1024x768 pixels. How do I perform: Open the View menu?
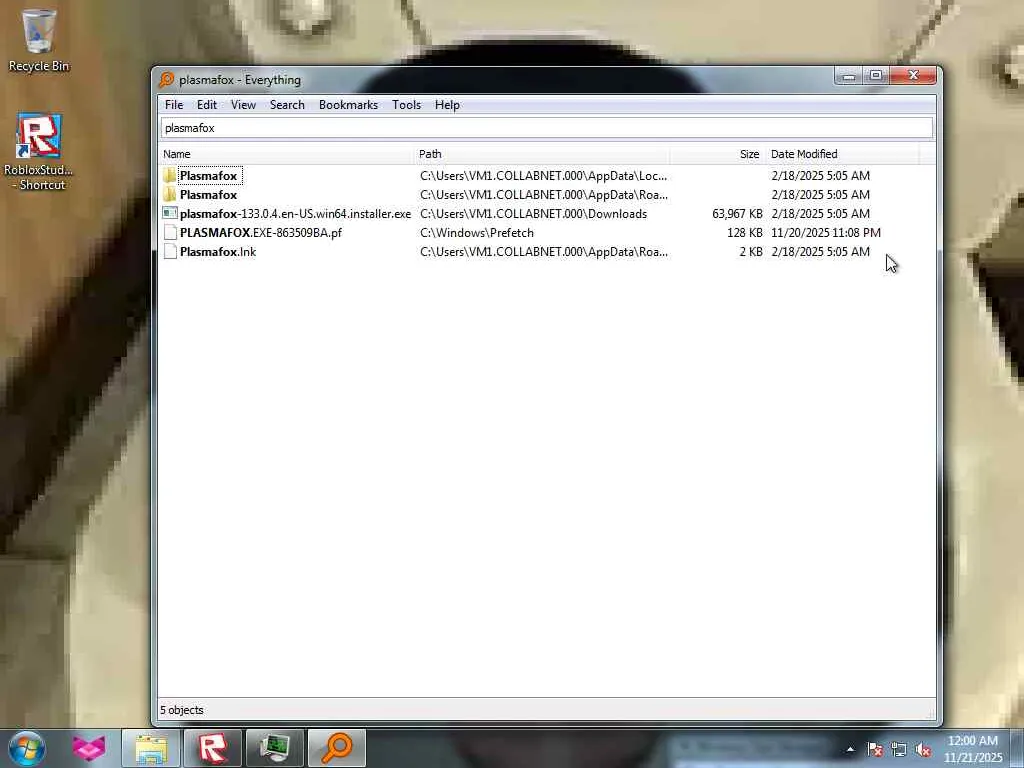click(243, 104)
